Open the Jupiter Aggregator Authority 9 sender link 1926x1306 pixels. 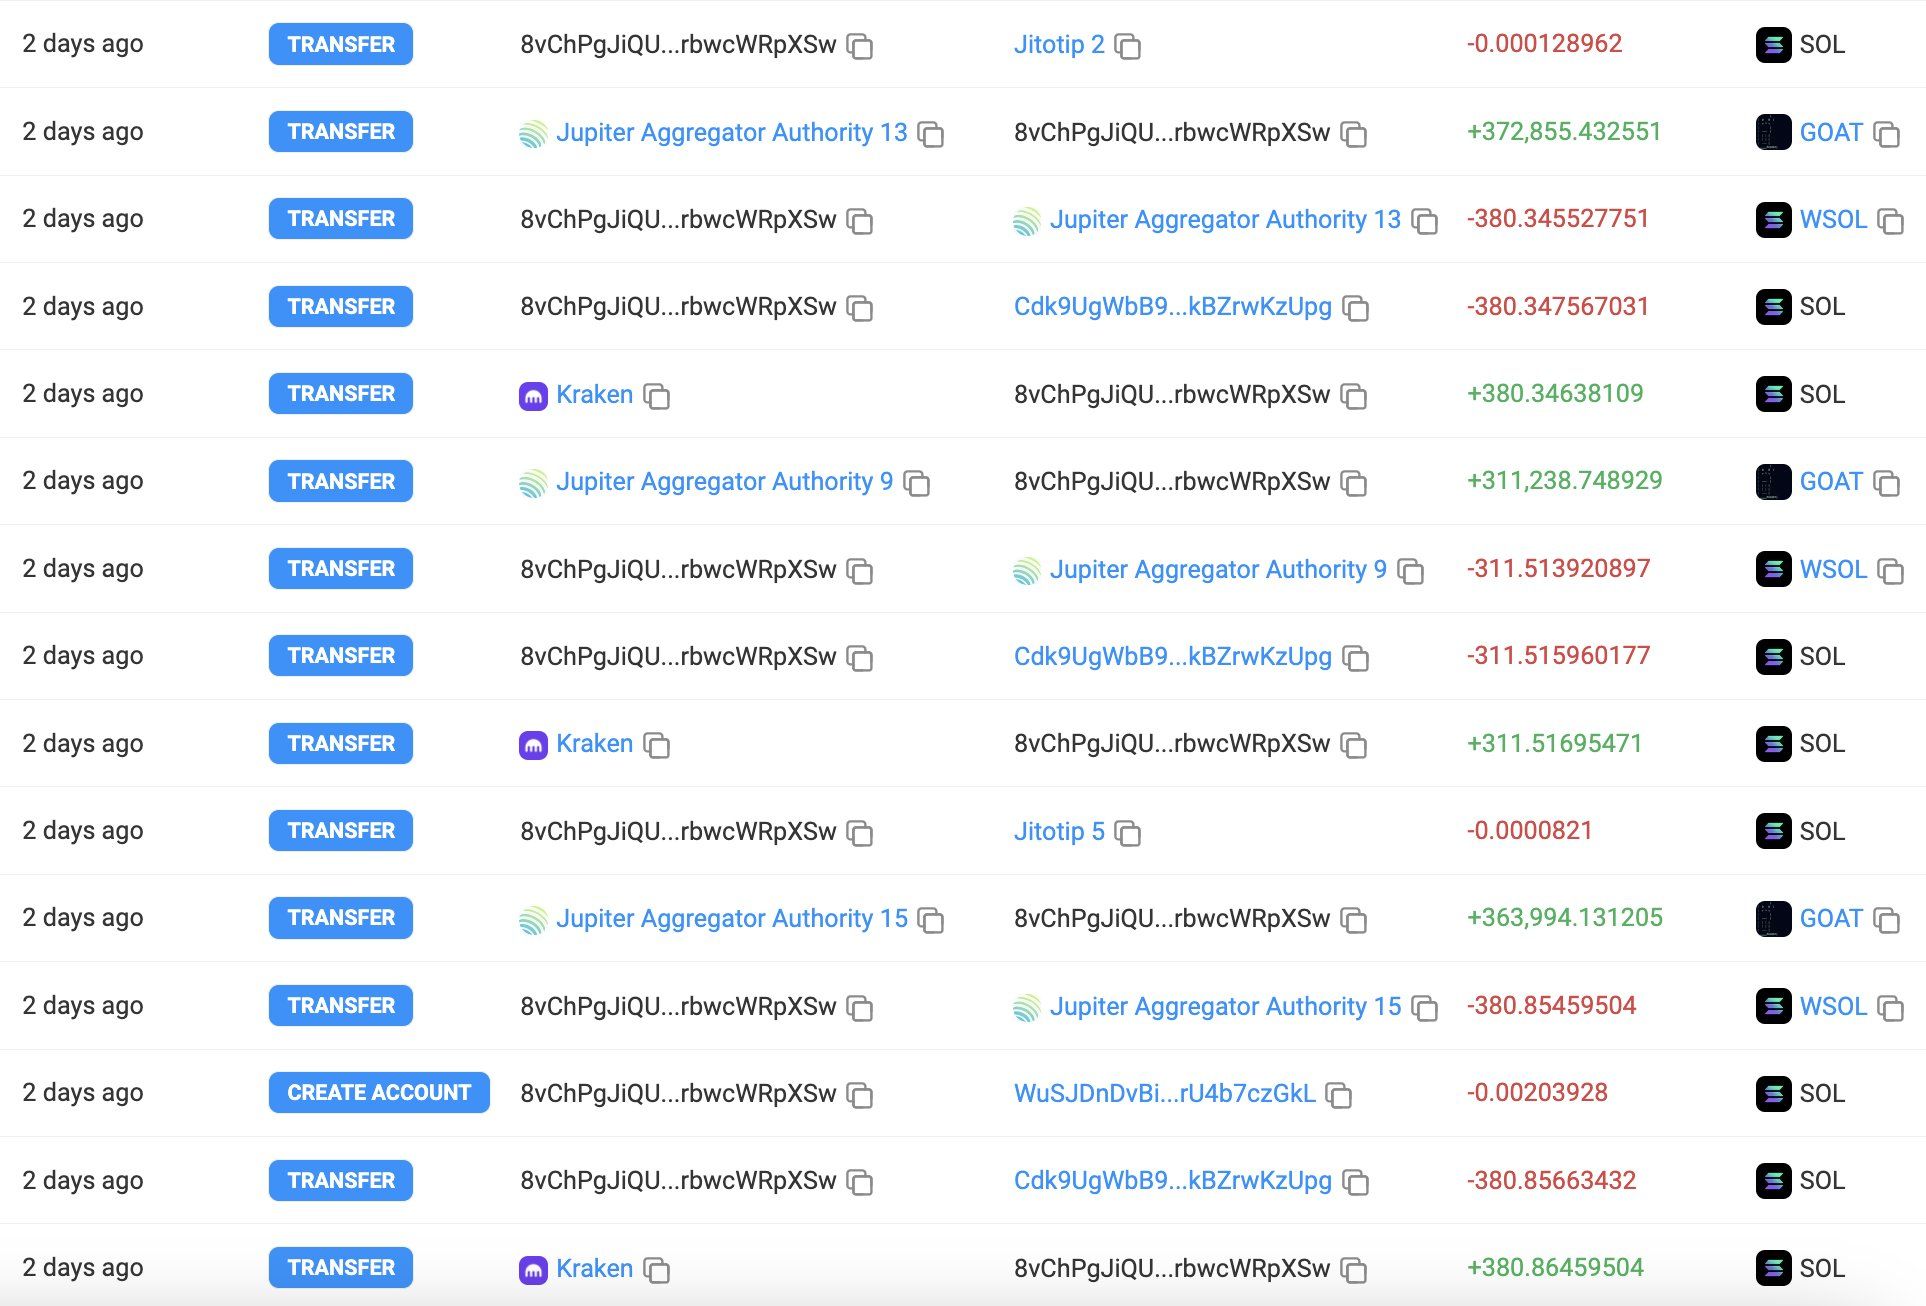coord(724,481)
